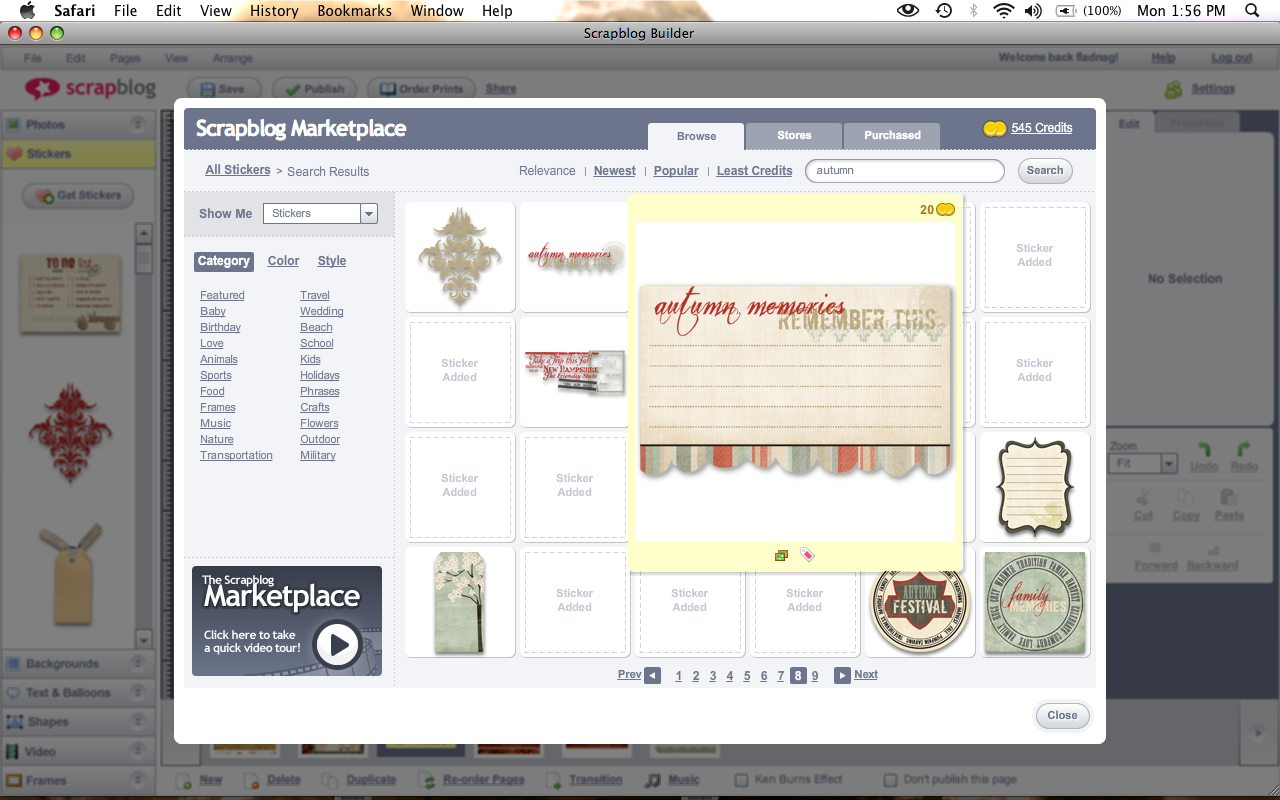Select the lined journaling bracket frame sticker
1280x800 pixels.
(x=1035, y=487)
